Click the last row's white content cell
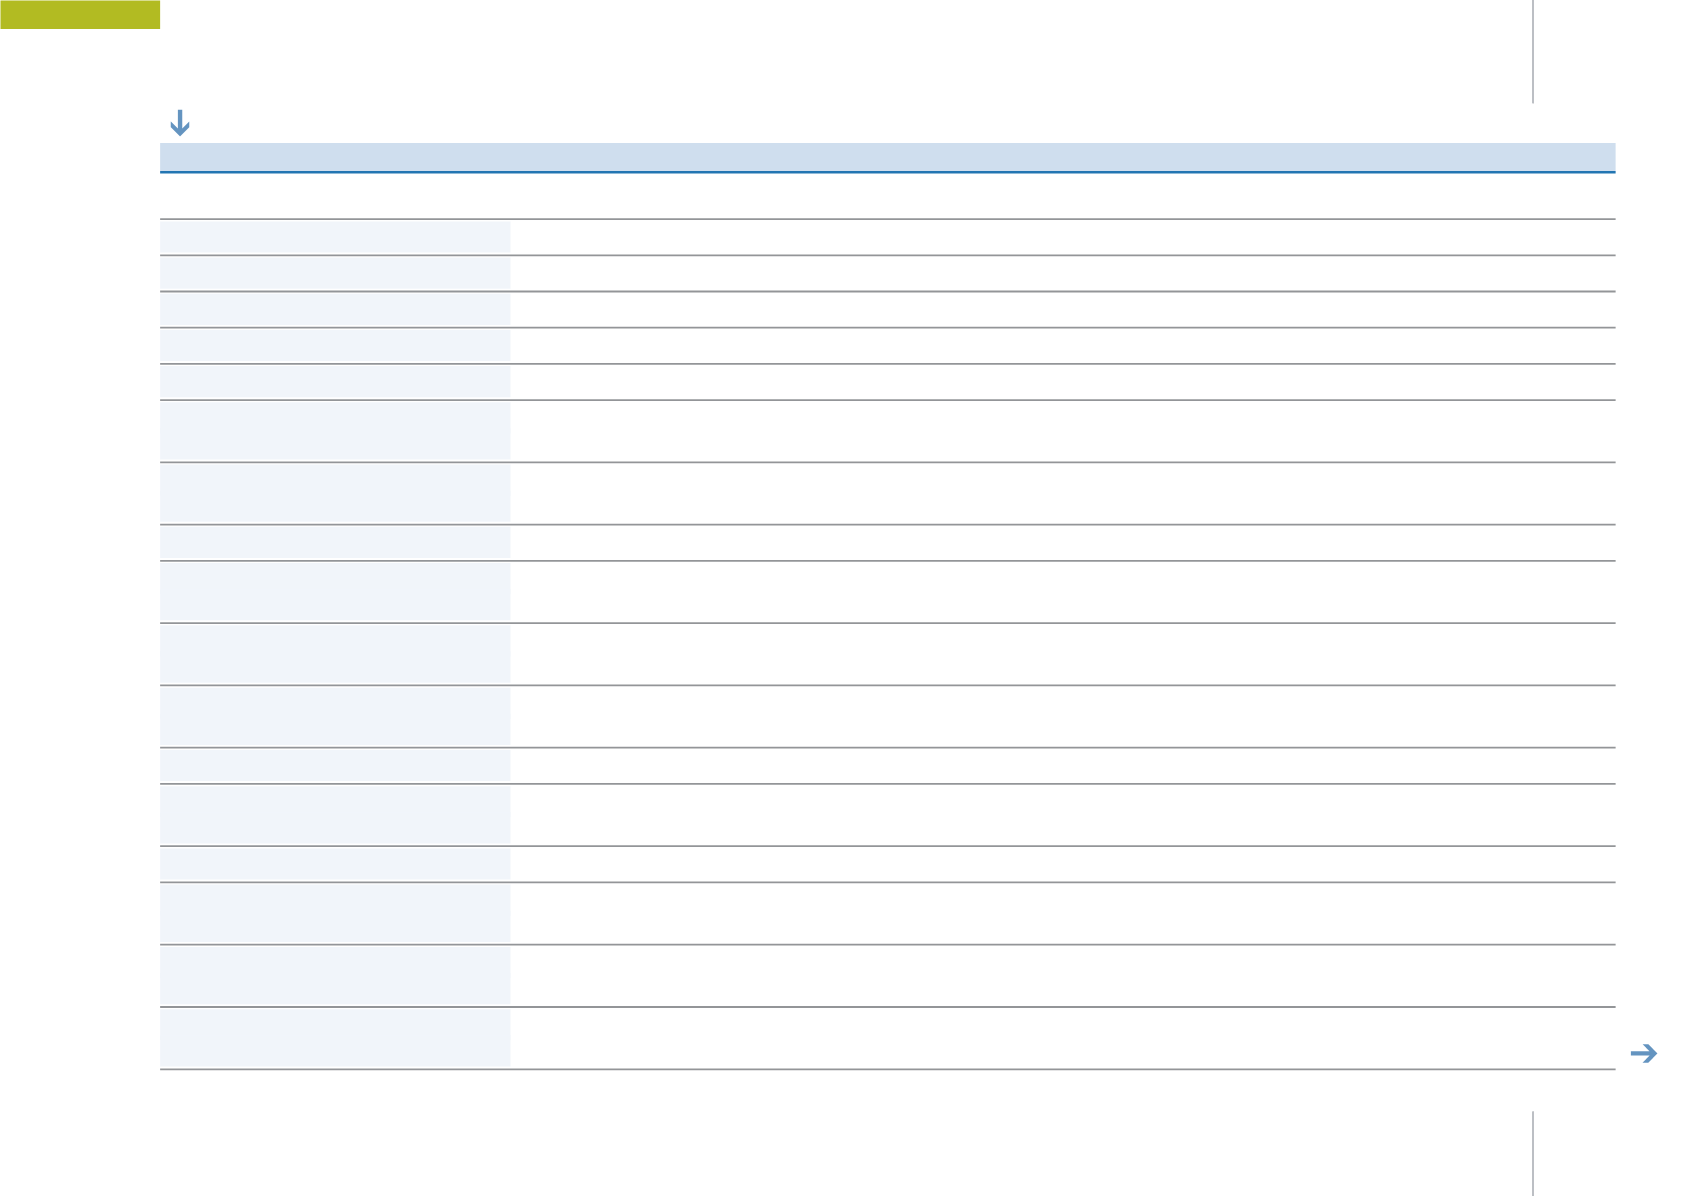 pos(1062,1037)
